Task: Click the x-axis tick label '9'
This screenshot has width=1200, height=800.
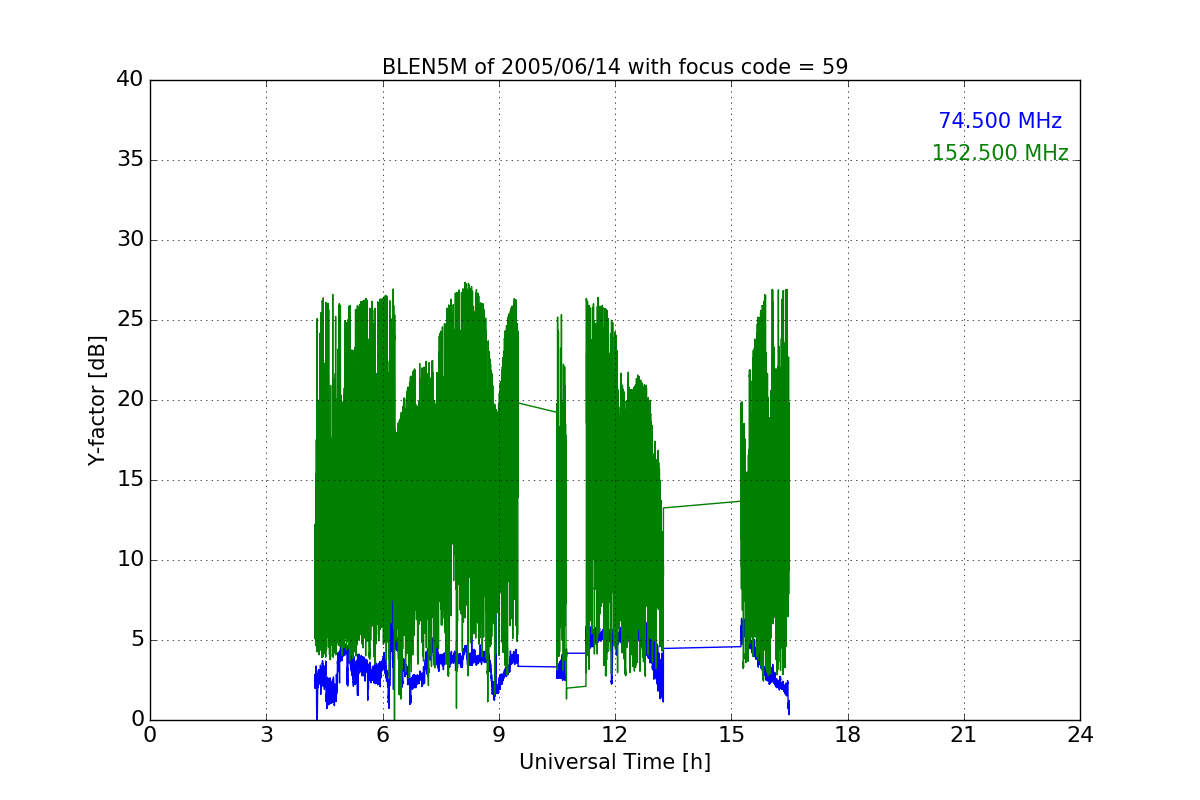Action: (499, 735)
